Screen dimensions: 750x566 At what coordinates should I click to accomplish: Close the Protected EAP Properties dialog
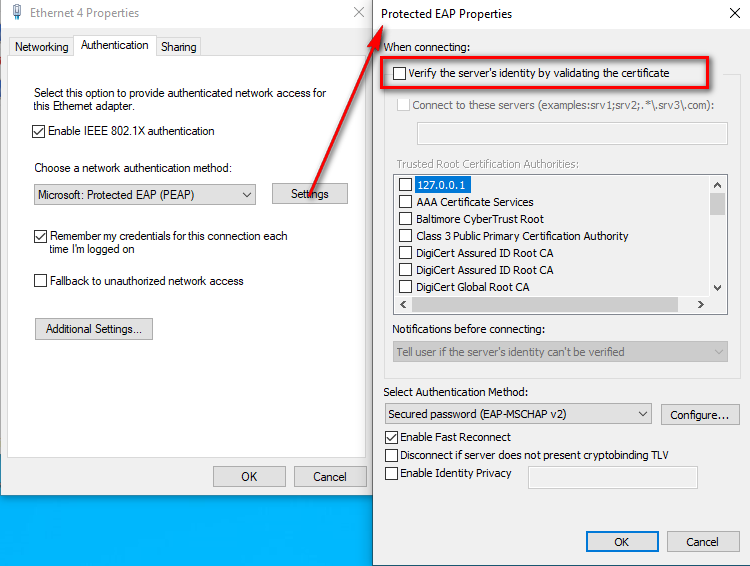[x=735, y=13]
